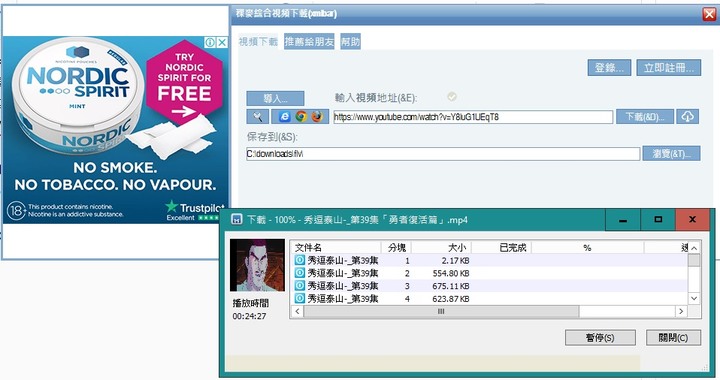The width and height of the screenshot is (720, 380).
Task: Click the 立即註冊 button
Action: pyautogui.click(x=669, y=68)
